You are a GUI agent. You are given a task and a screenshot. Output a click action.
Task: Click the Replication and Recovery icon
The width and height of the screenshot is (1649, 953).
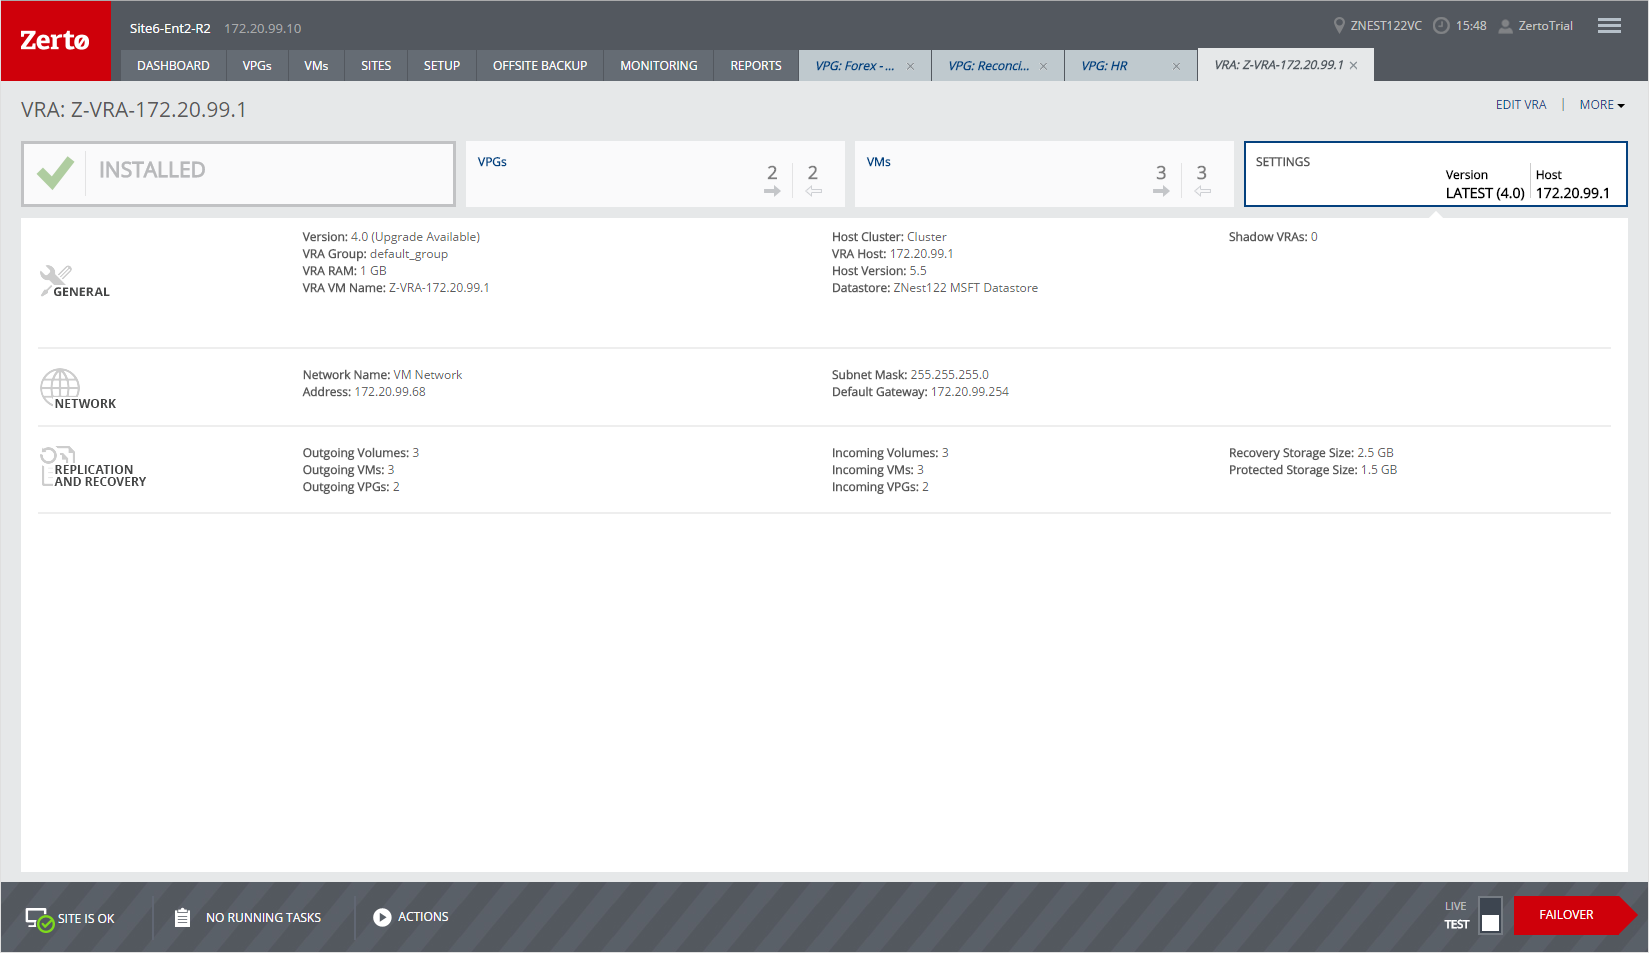pyautogui.click(x=57, y=465)
